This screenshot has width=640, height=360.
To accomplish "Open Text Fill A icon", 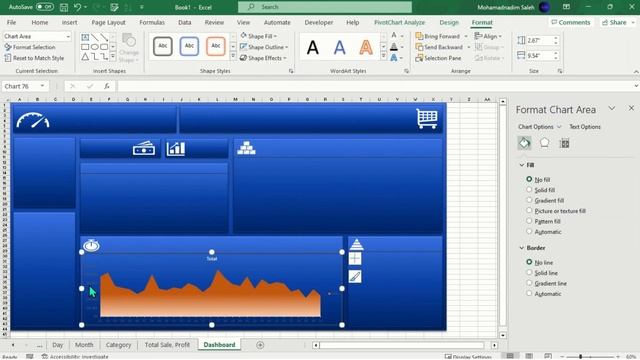I will (394, 36).
